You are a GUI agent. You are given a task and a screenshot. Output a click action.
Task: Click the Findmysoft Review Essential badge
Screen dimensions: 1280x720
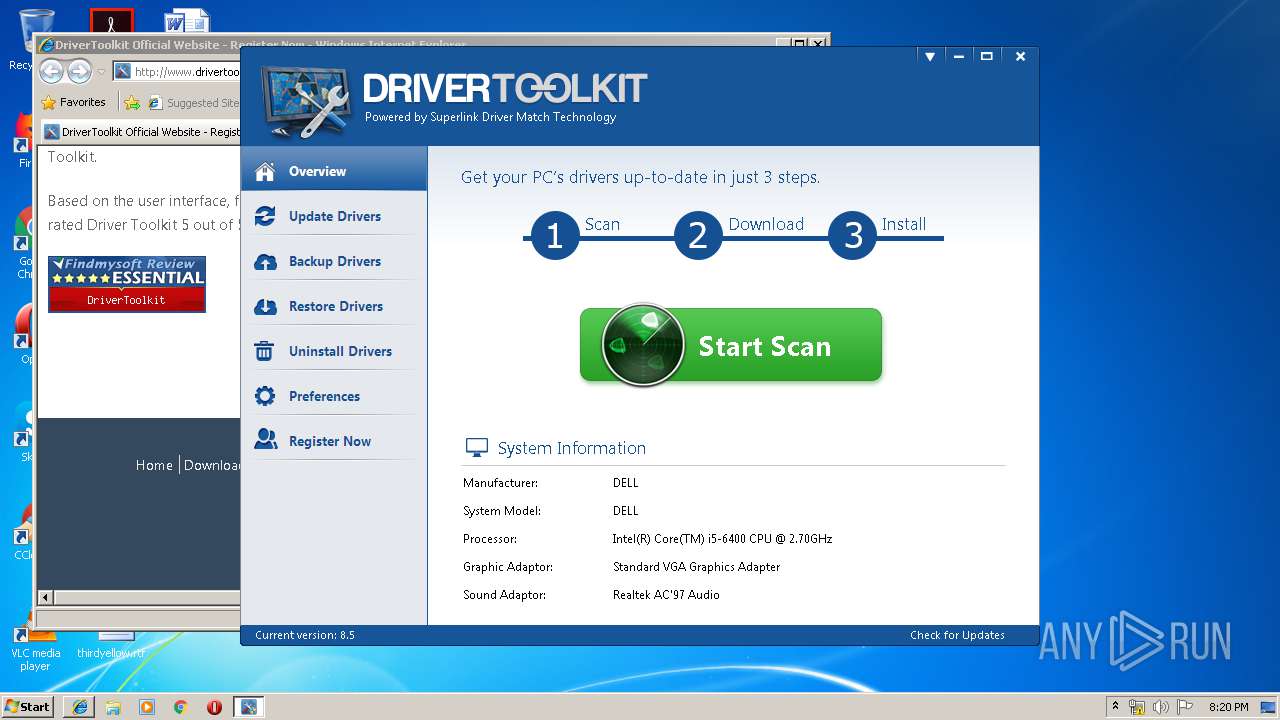coord(127,284)
